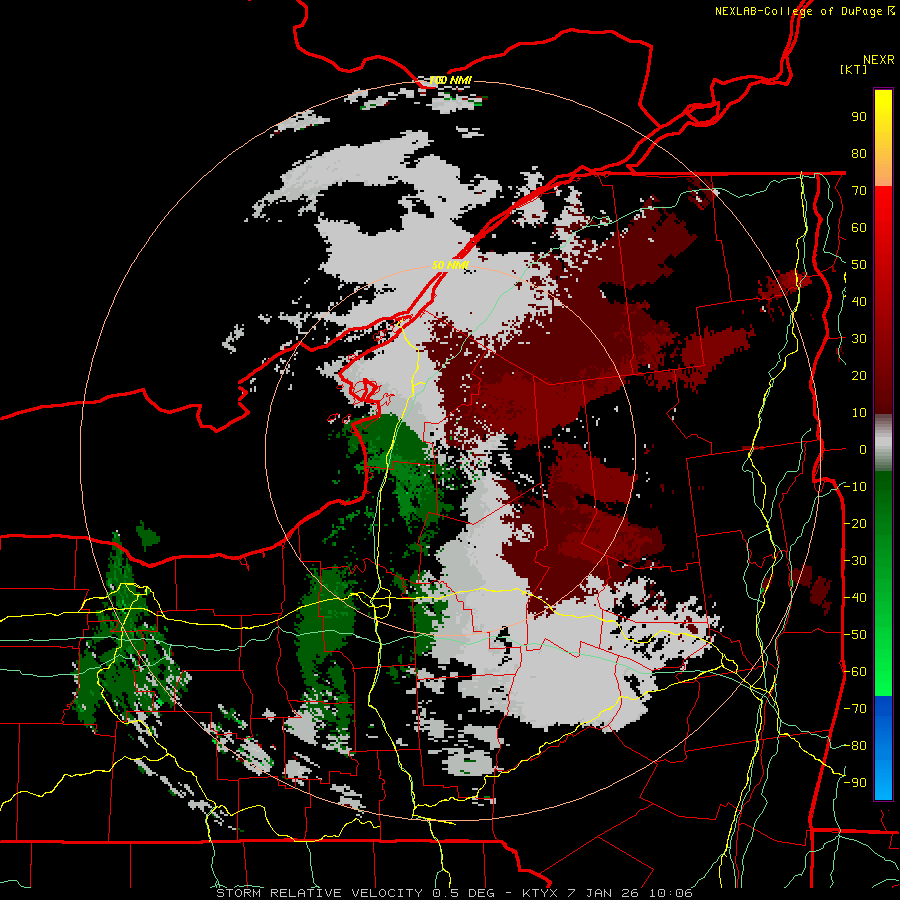Click the -10 value on velocity scale
This screenshot has width=900, height=900.
click(x=855, y=487)
